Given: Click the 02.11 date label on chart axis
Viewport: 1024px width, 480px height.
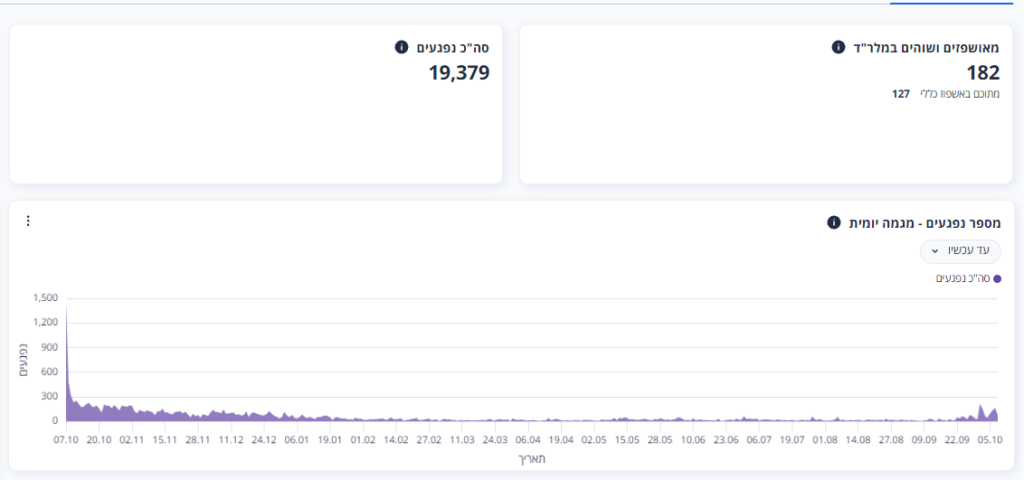Looking at the screenshot, I should point(132,440).
